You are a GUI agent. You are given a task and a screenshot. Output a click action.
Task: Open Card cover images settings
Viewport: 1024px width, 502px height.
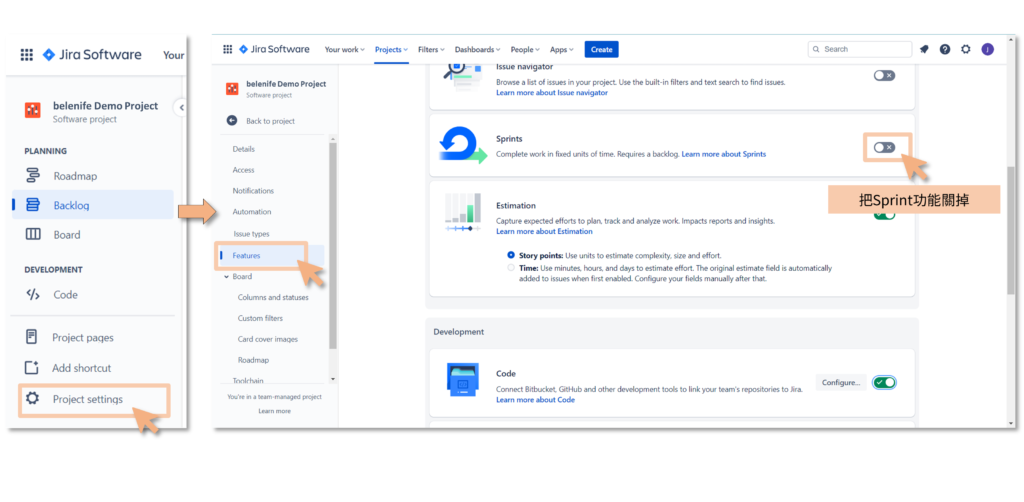(x=268, y=339)
